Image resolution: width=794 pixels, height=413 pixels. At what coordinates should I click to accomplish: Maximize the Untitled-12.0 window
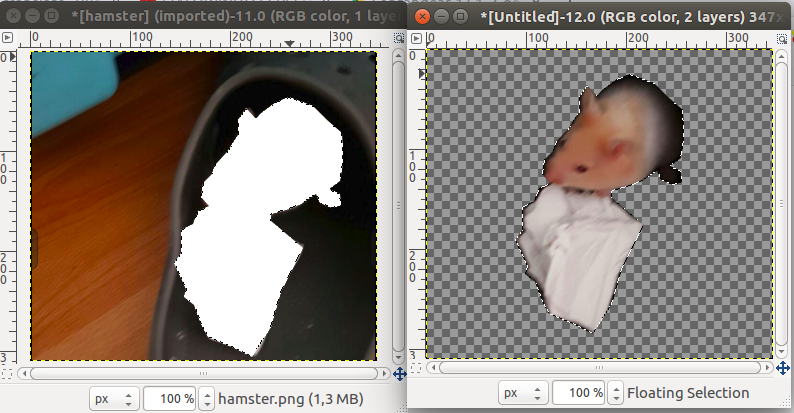[x=460, y=17]
